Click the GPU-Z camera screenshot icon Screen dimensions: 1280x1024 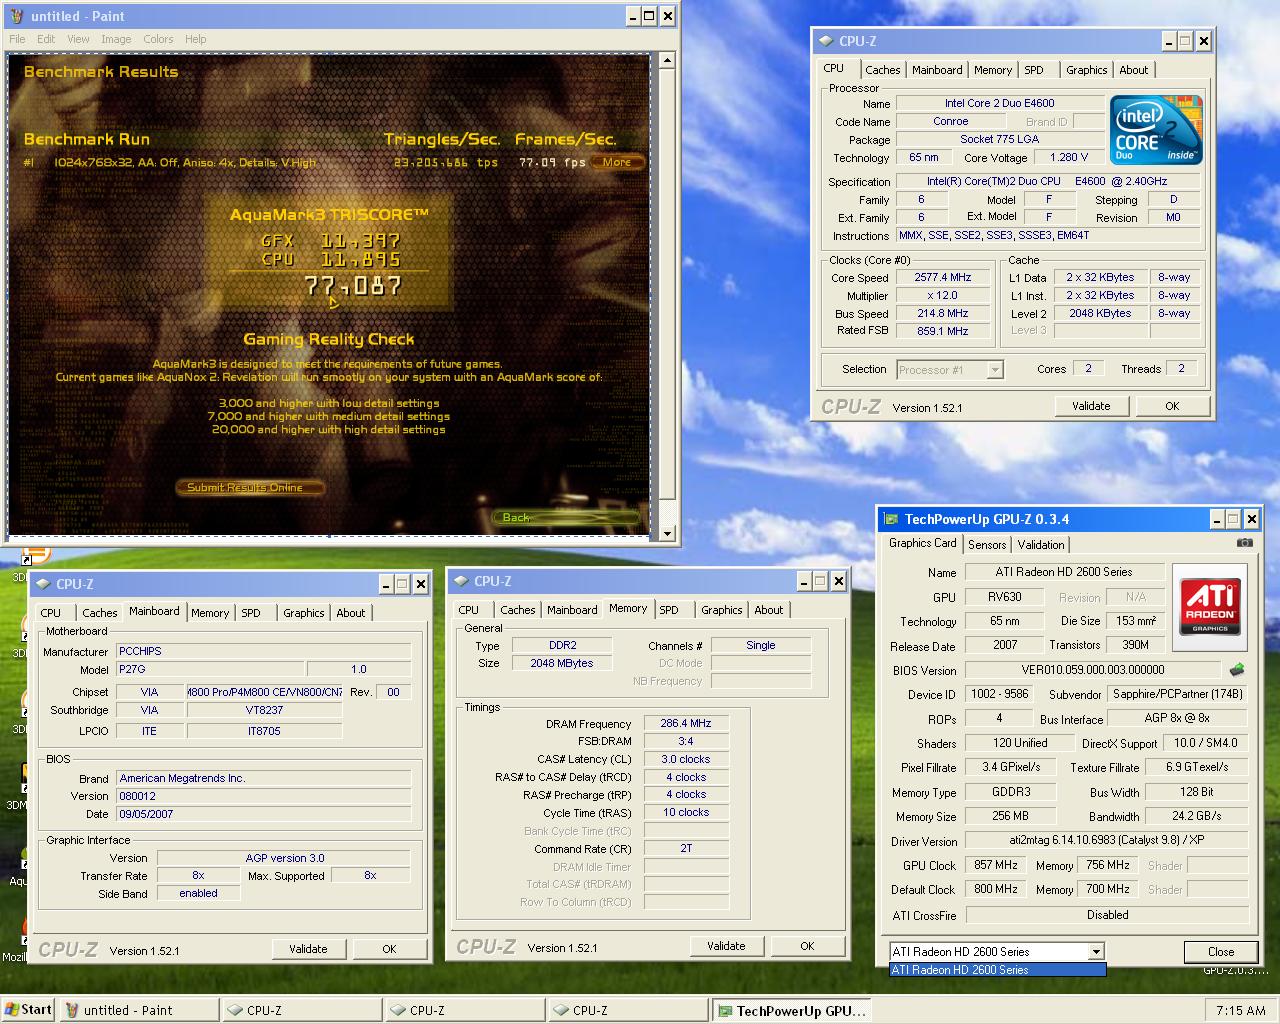pos(1244,543)
